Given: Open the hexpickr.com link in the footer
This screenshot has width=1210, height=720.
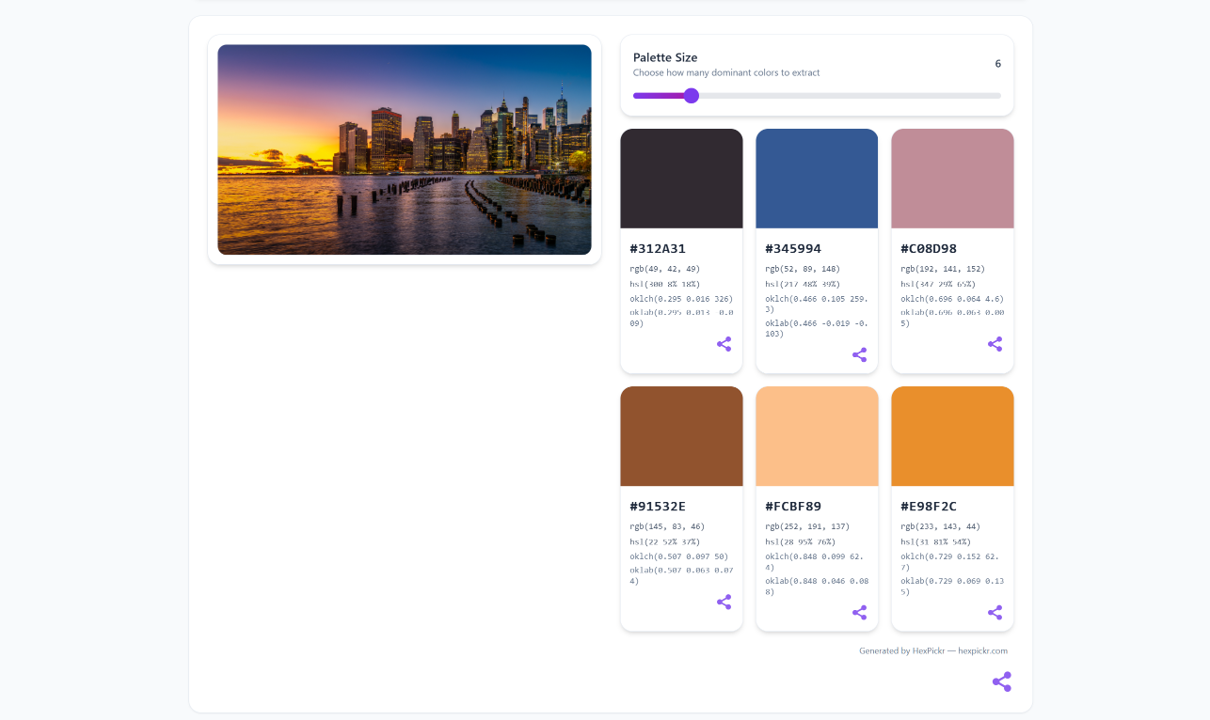Looking at the screenshot, I should (x=981, y=650).
